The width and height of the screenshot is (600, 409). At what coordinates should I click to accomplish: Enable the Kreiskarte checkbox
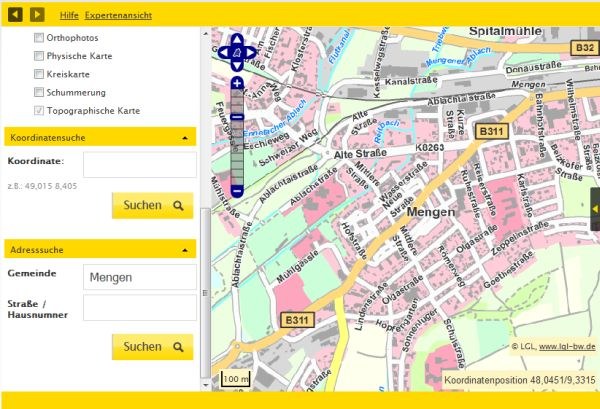click(39, 74)
